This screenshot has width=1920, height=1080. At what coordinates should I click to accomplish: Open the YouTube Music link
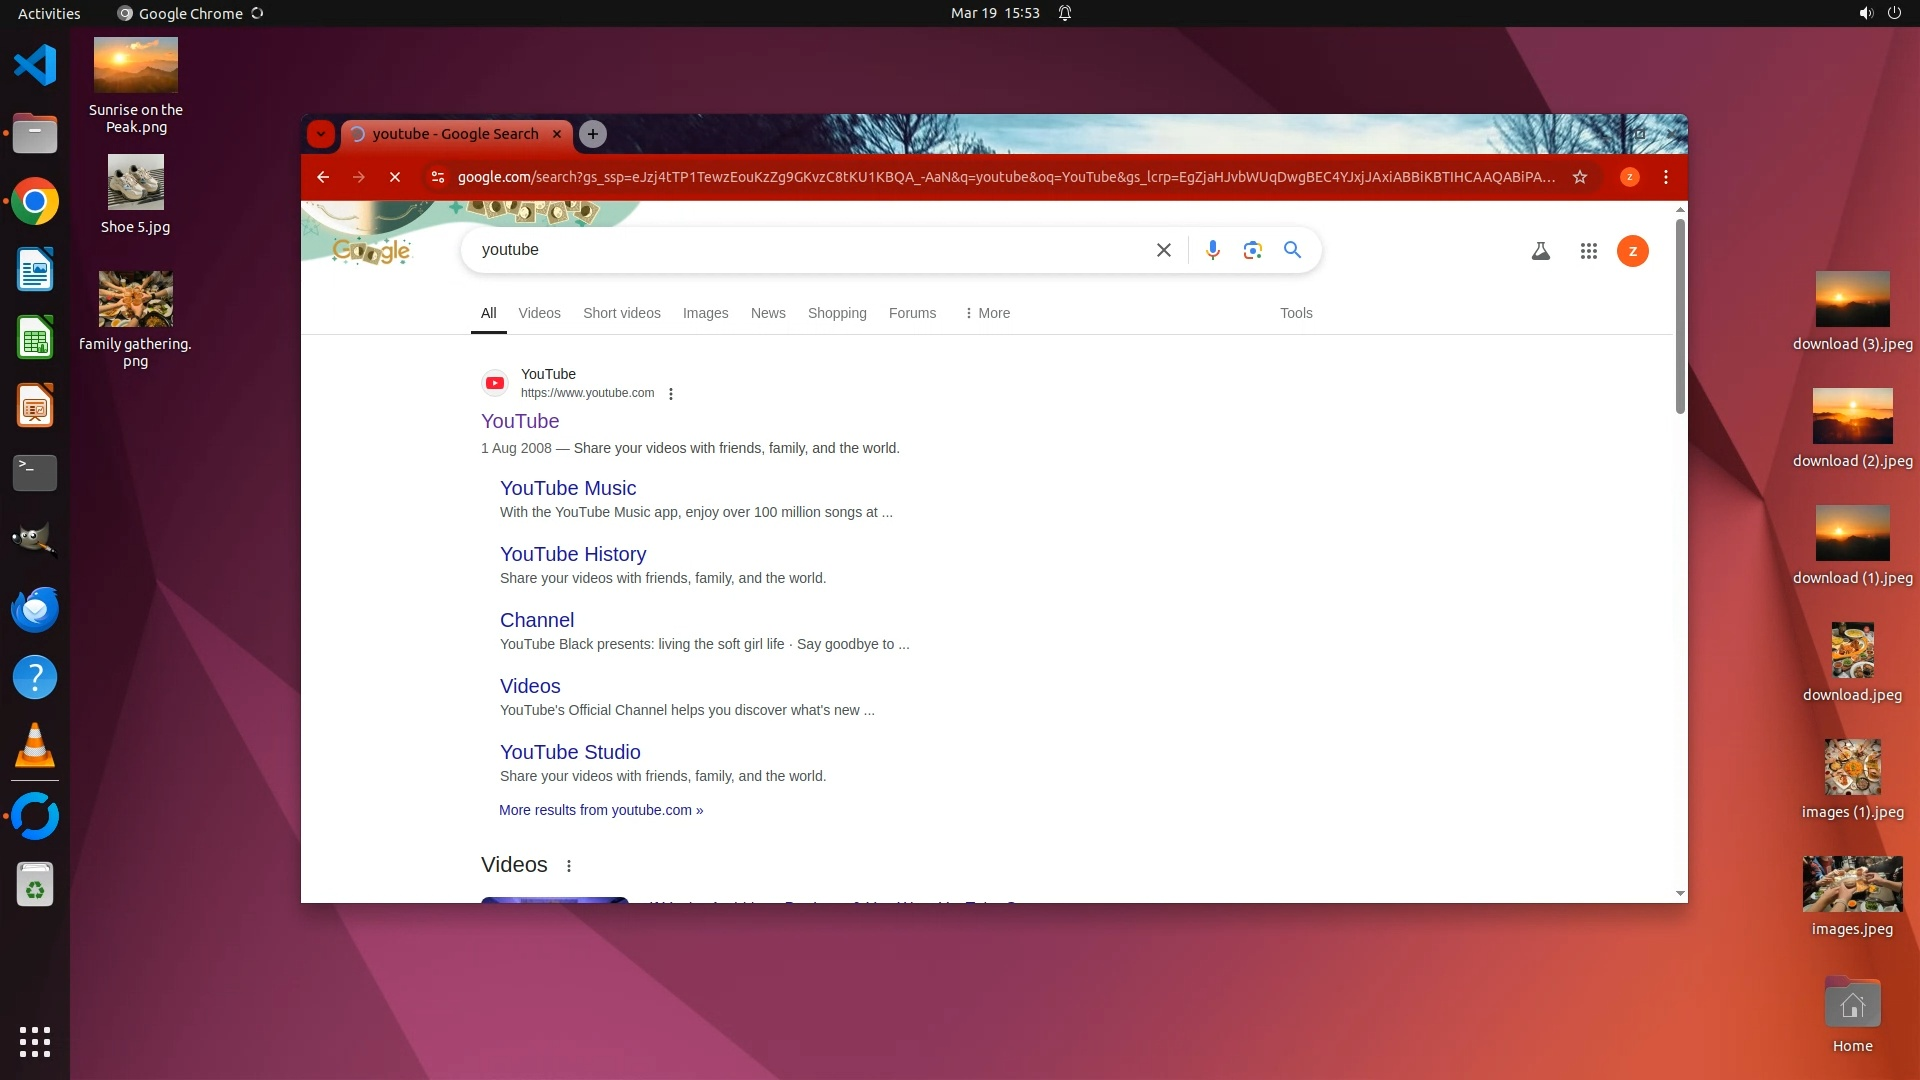point(567,488)
